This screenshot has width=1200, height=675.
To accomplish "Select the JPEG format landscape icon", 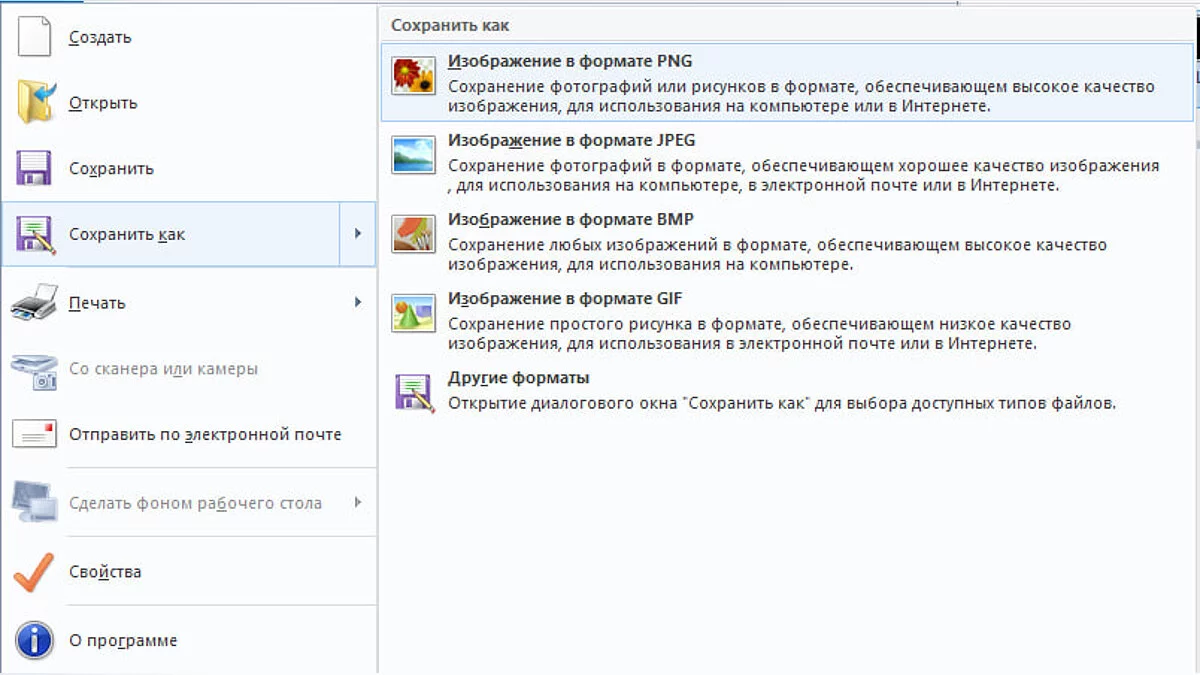I will [x=413, y=155].
